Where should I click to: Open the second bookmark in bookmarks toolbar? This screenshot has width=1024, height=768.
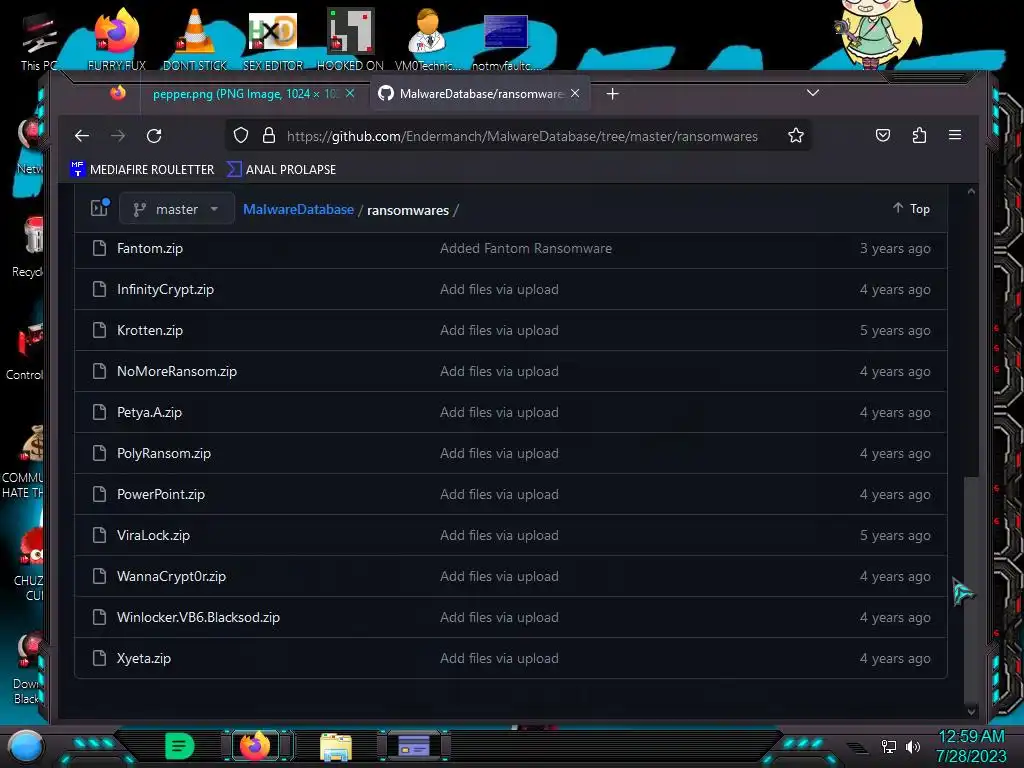click(281, 169)
